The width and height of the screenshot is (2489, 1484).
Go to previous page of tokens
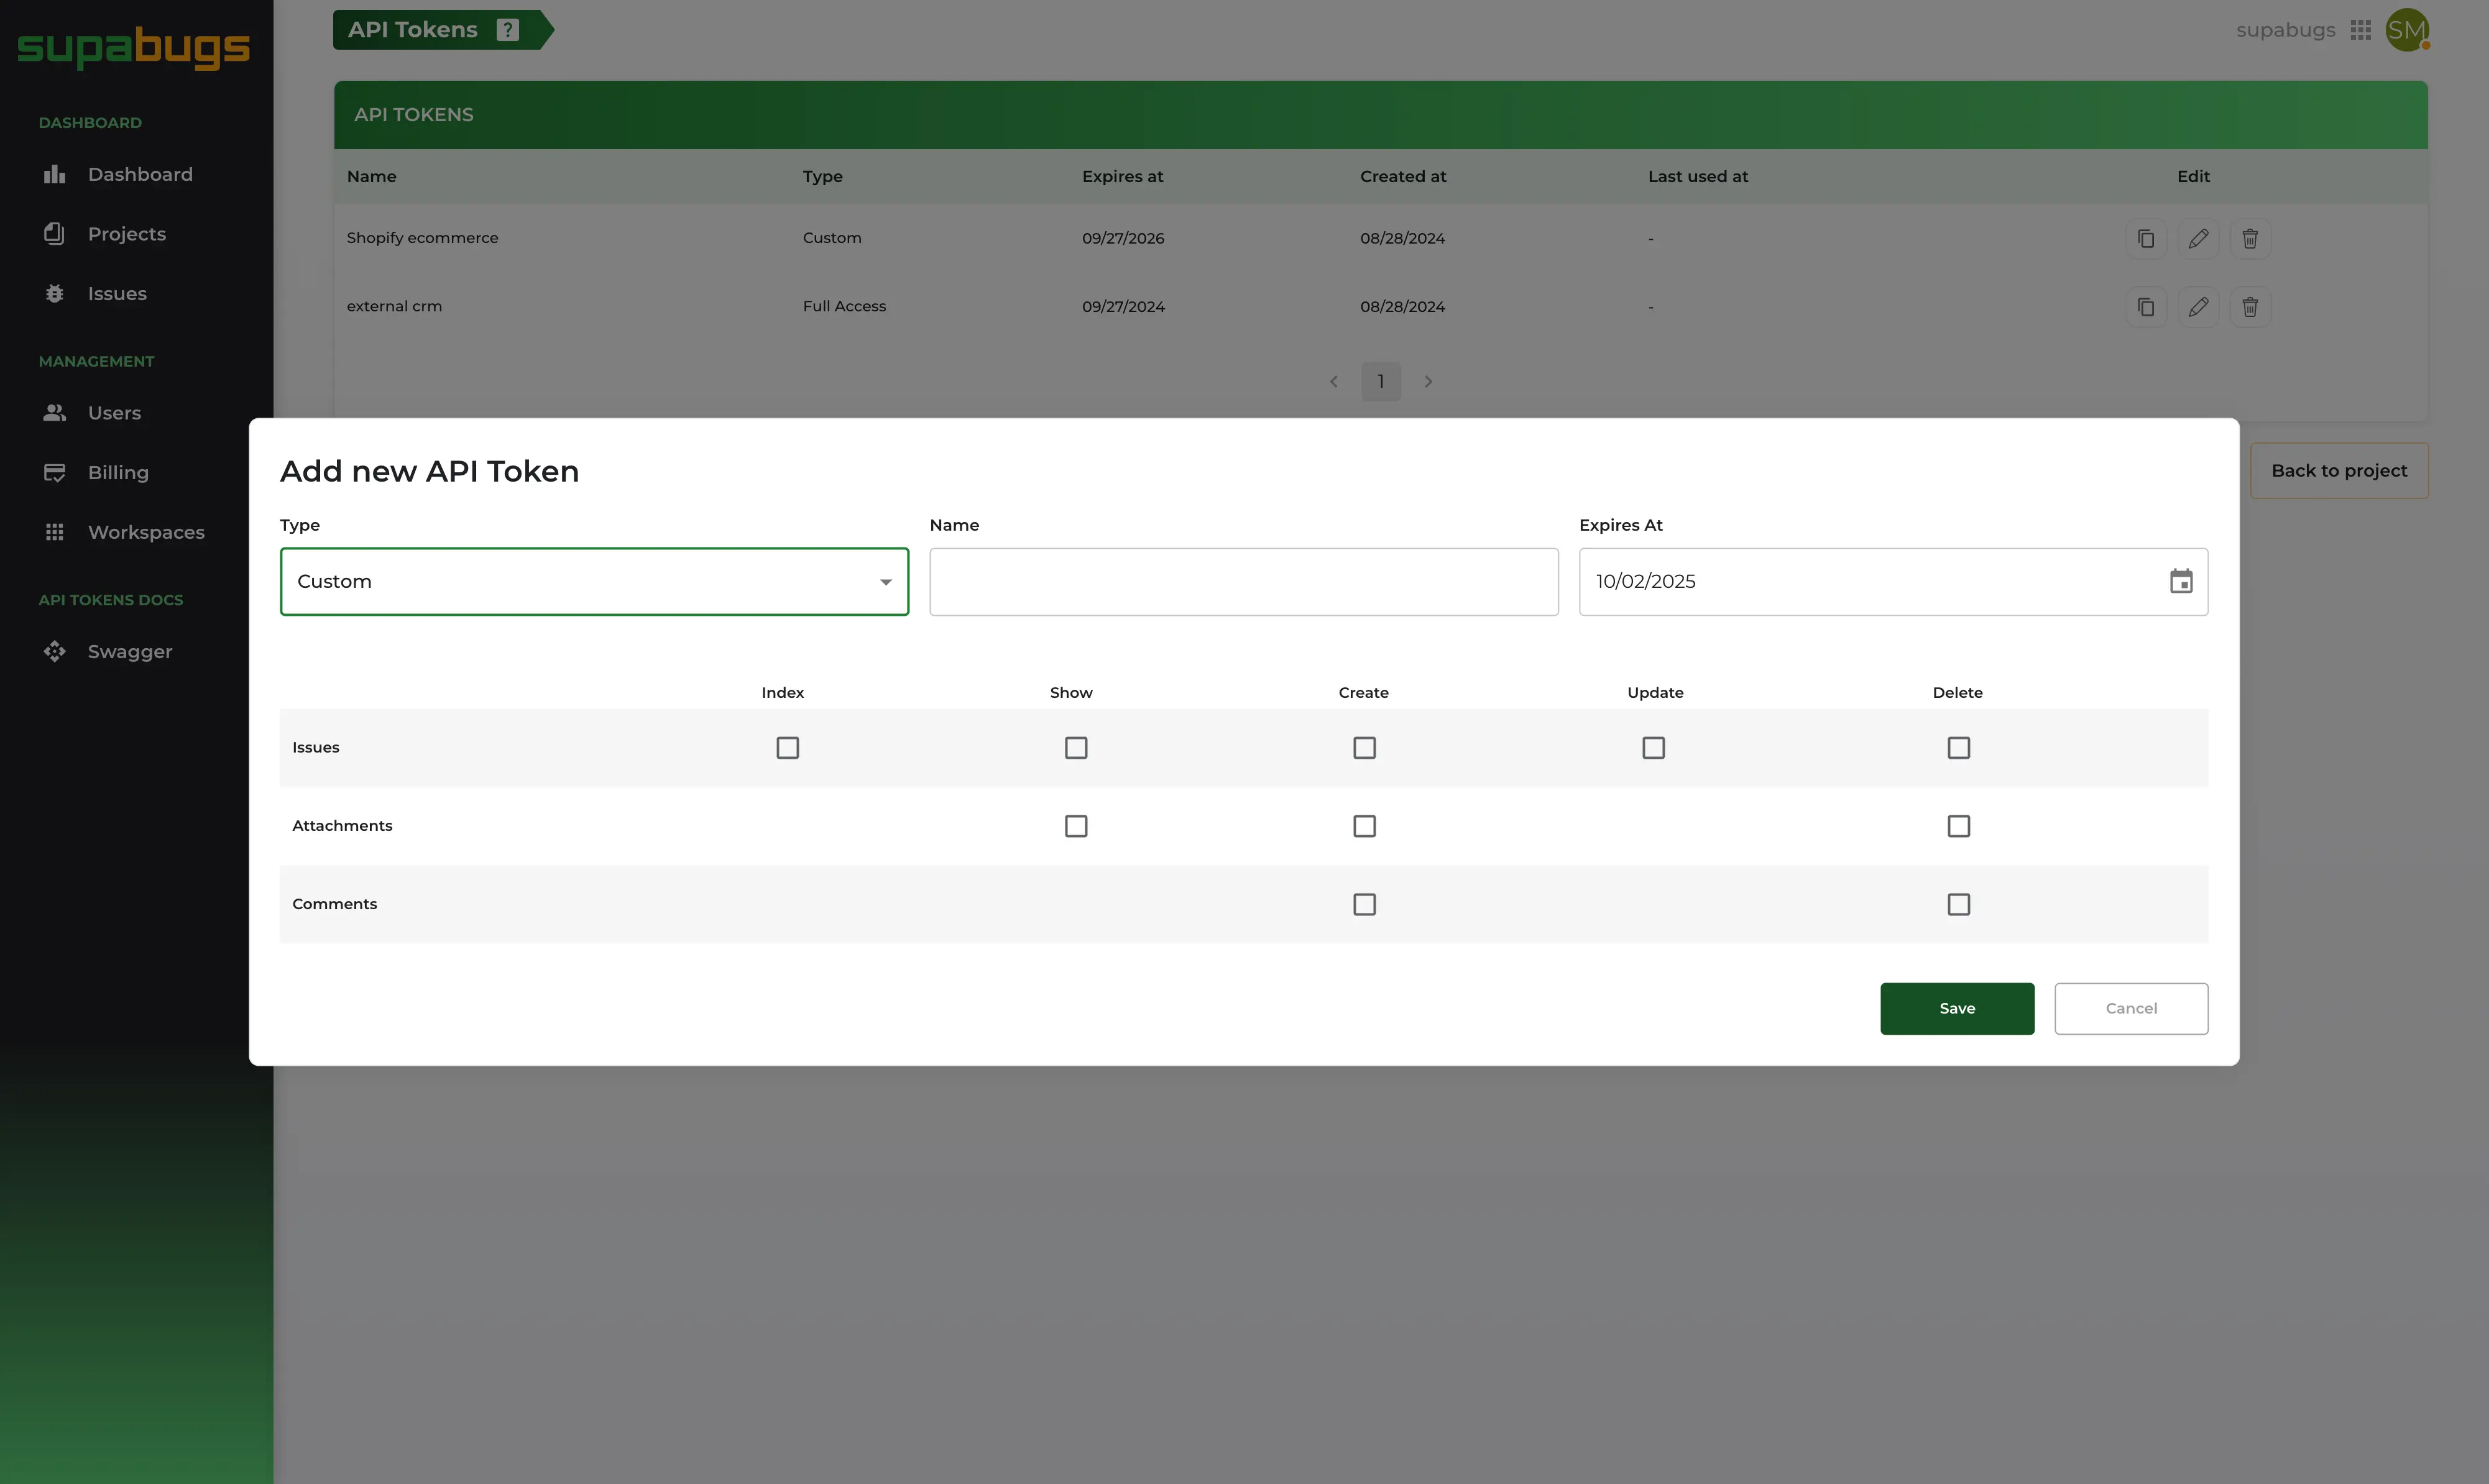pos(1333,381)
